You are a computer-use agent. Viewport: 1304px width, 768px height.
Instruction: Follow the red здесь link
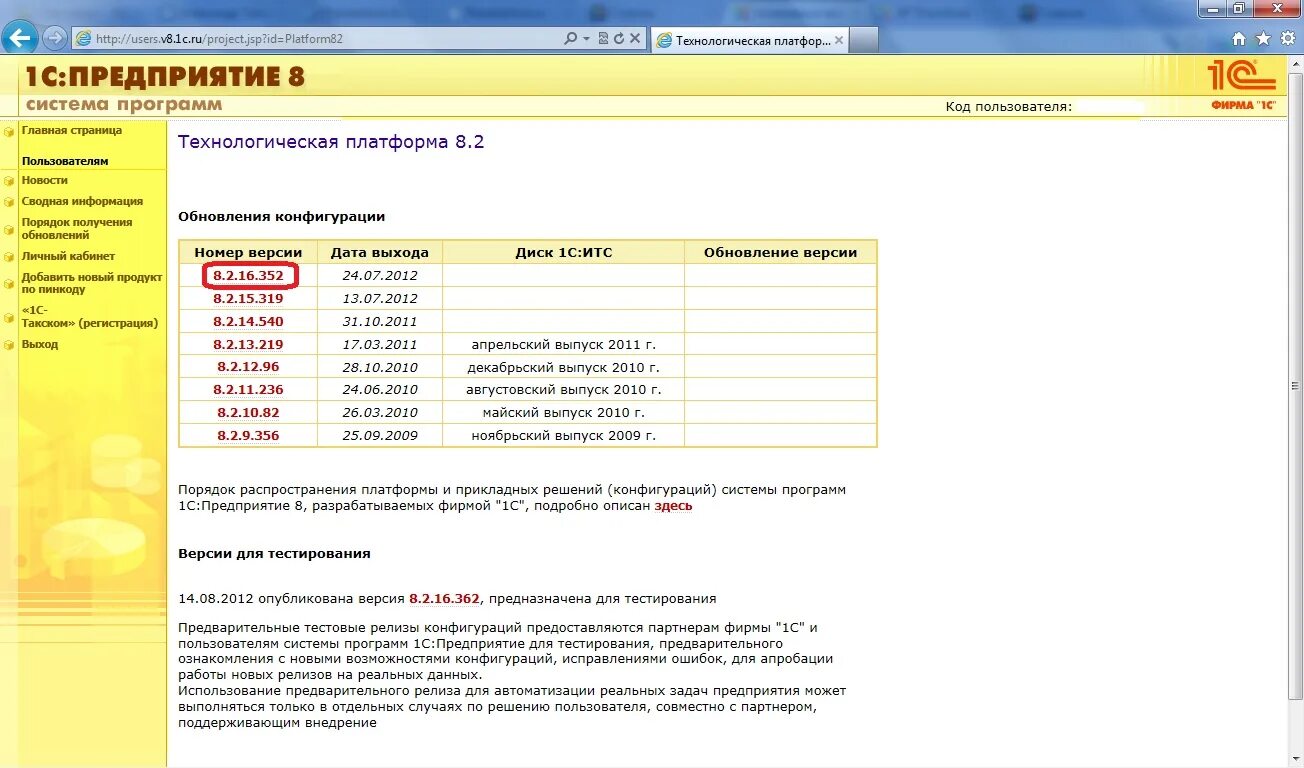(673, 505)
